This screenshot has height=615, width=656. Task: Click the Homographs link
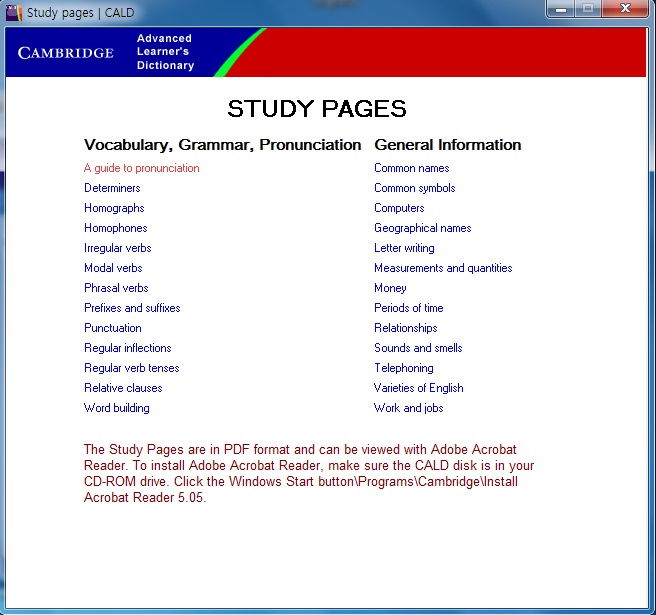(x=114, y=208)
